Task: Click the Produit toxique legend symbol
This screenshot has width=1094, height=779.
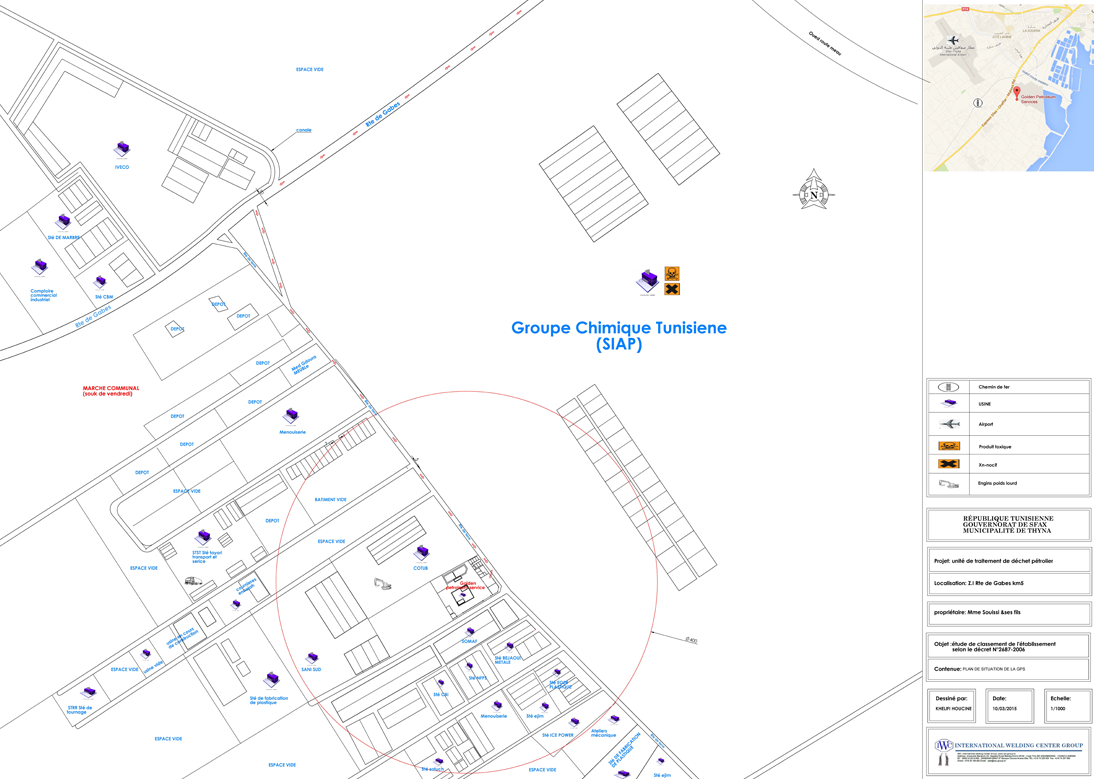Action: [949, 446]
